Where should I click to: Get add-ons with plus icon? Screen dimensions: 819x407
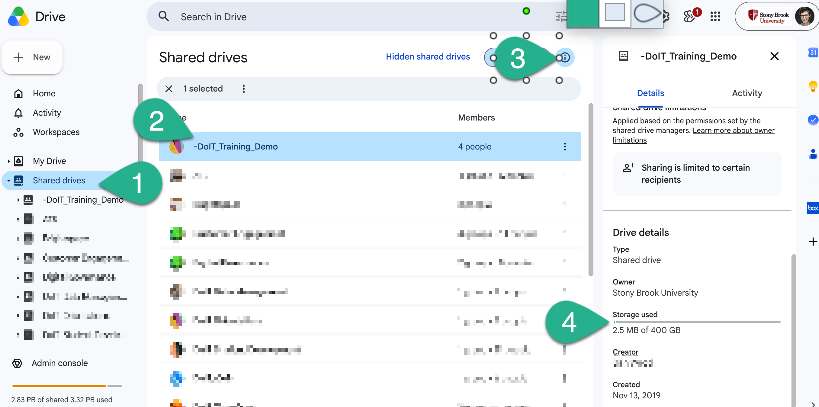point(813,241)
